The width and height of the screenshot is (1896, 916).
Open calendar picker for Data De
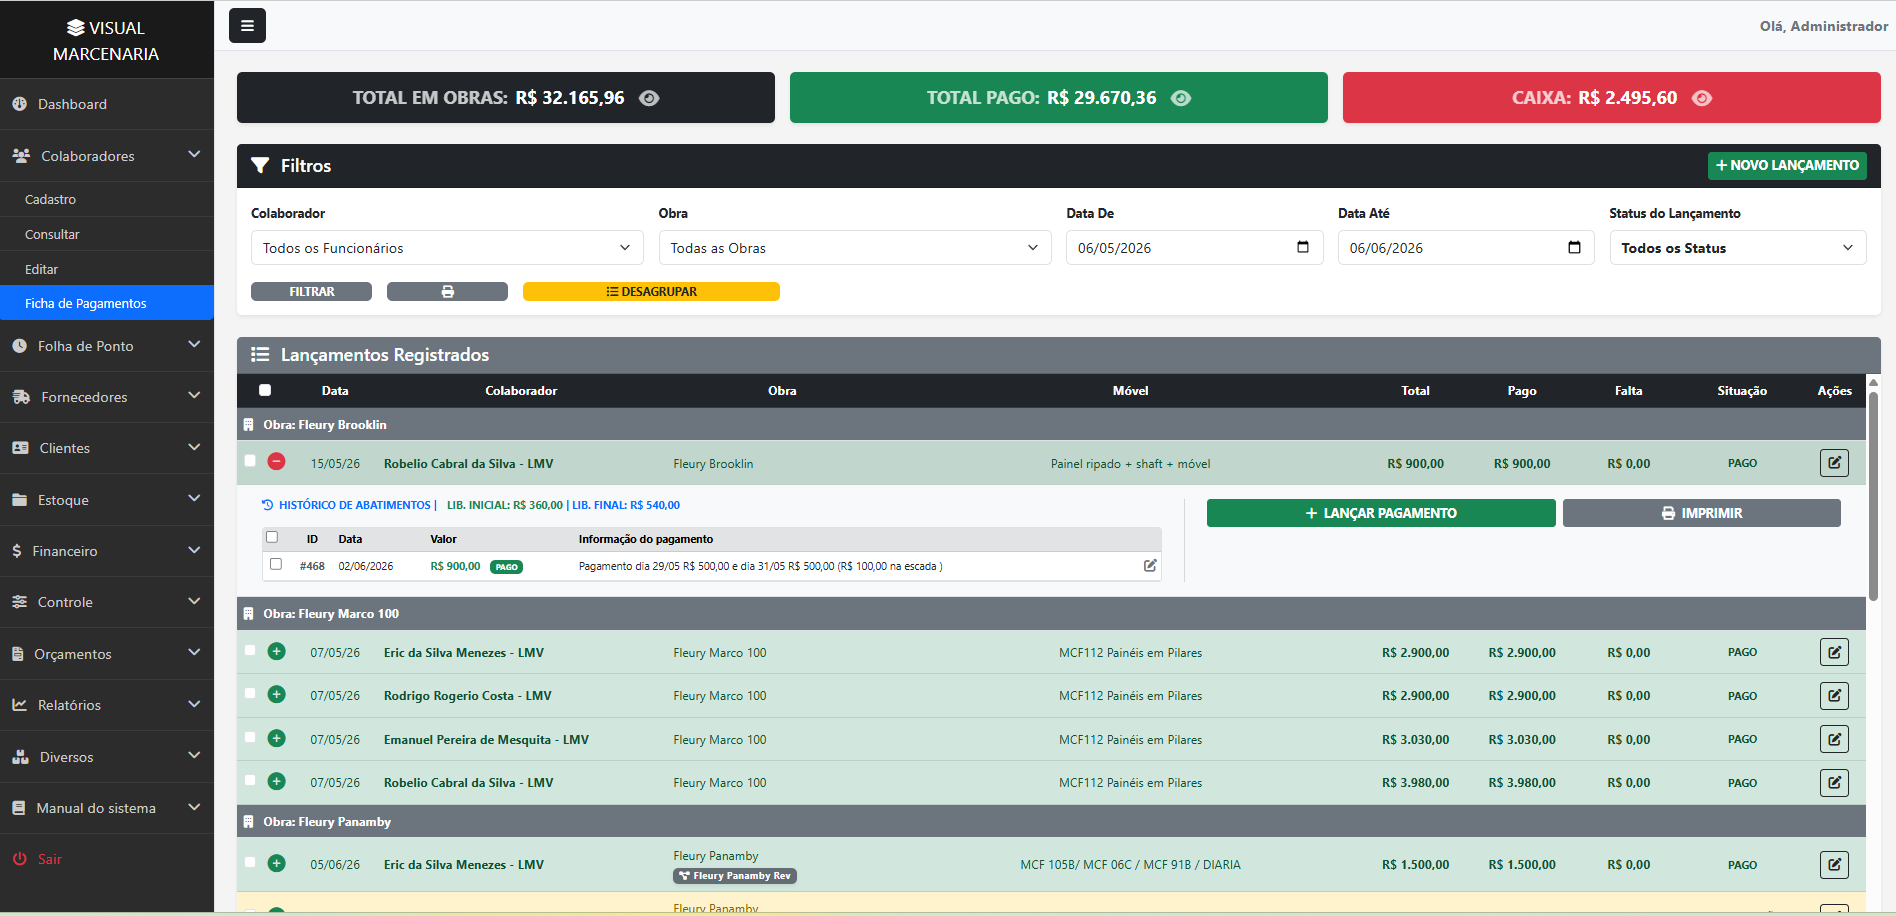pyautogui.click(x=1303, y=247)
